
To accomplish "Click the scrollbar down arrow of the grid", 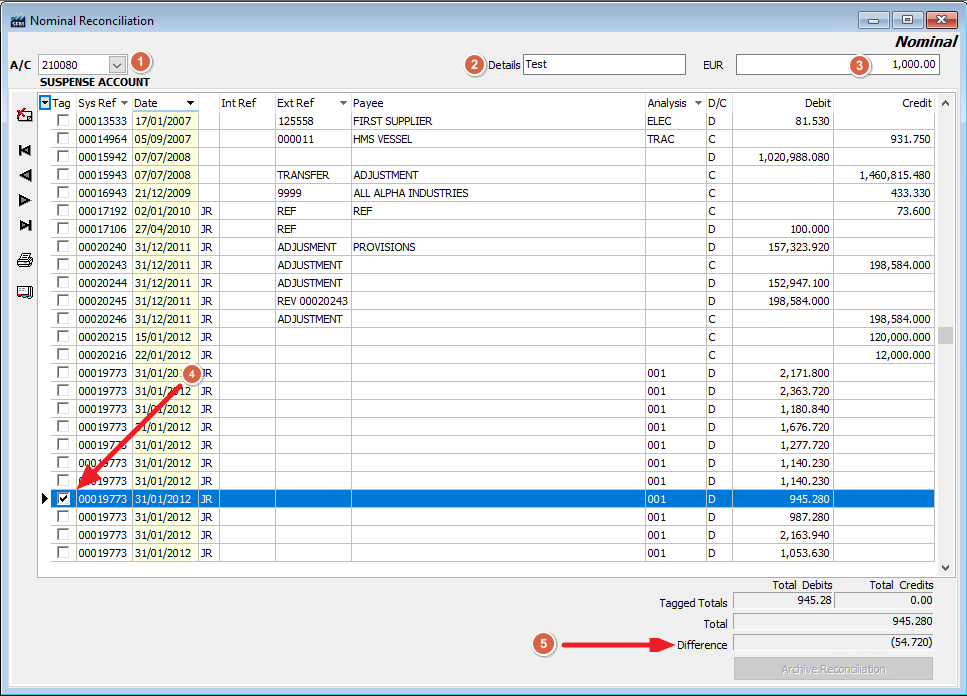I will click(x=945, y=568).
